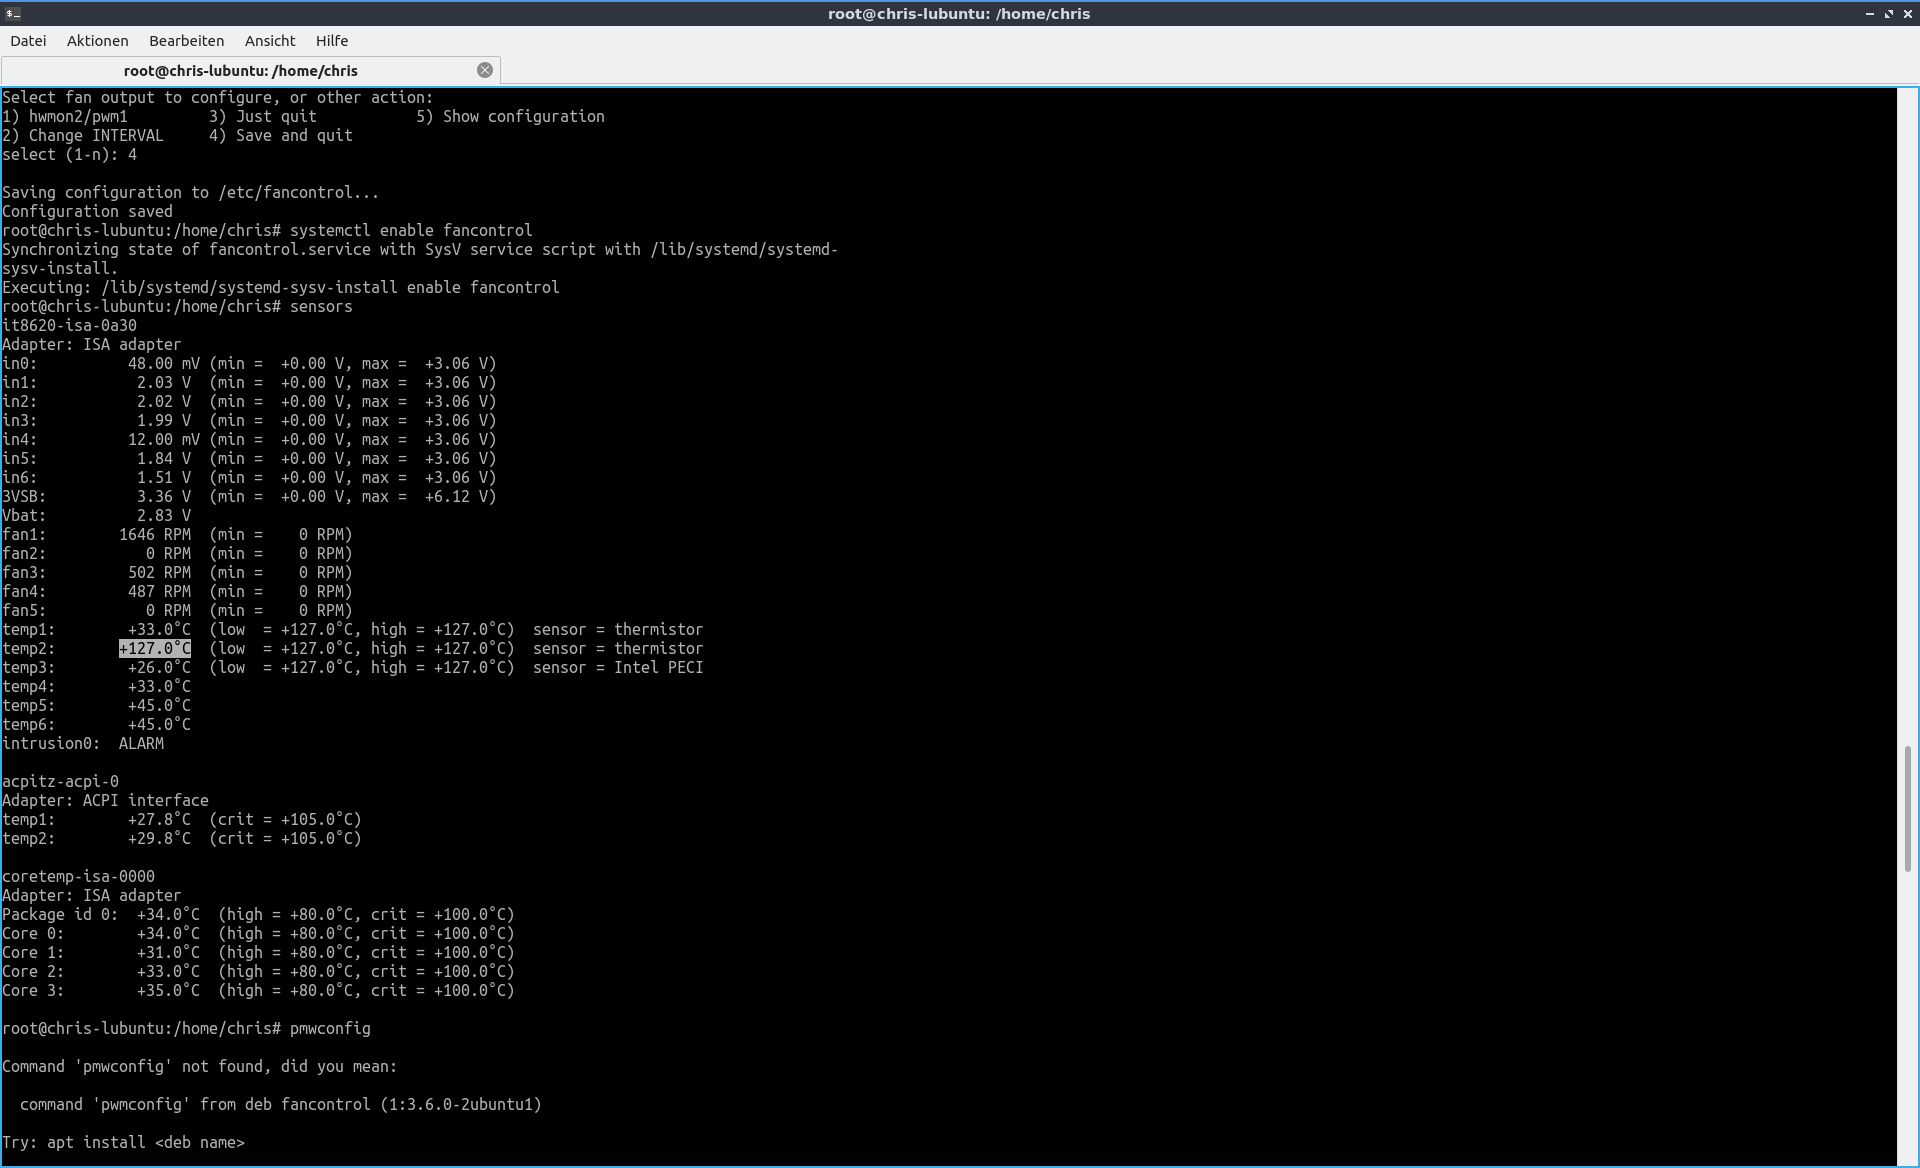Viewport: 1920px width, 1168px height.
Task: Open the Hilfe menu
Action: click(332, 41)
